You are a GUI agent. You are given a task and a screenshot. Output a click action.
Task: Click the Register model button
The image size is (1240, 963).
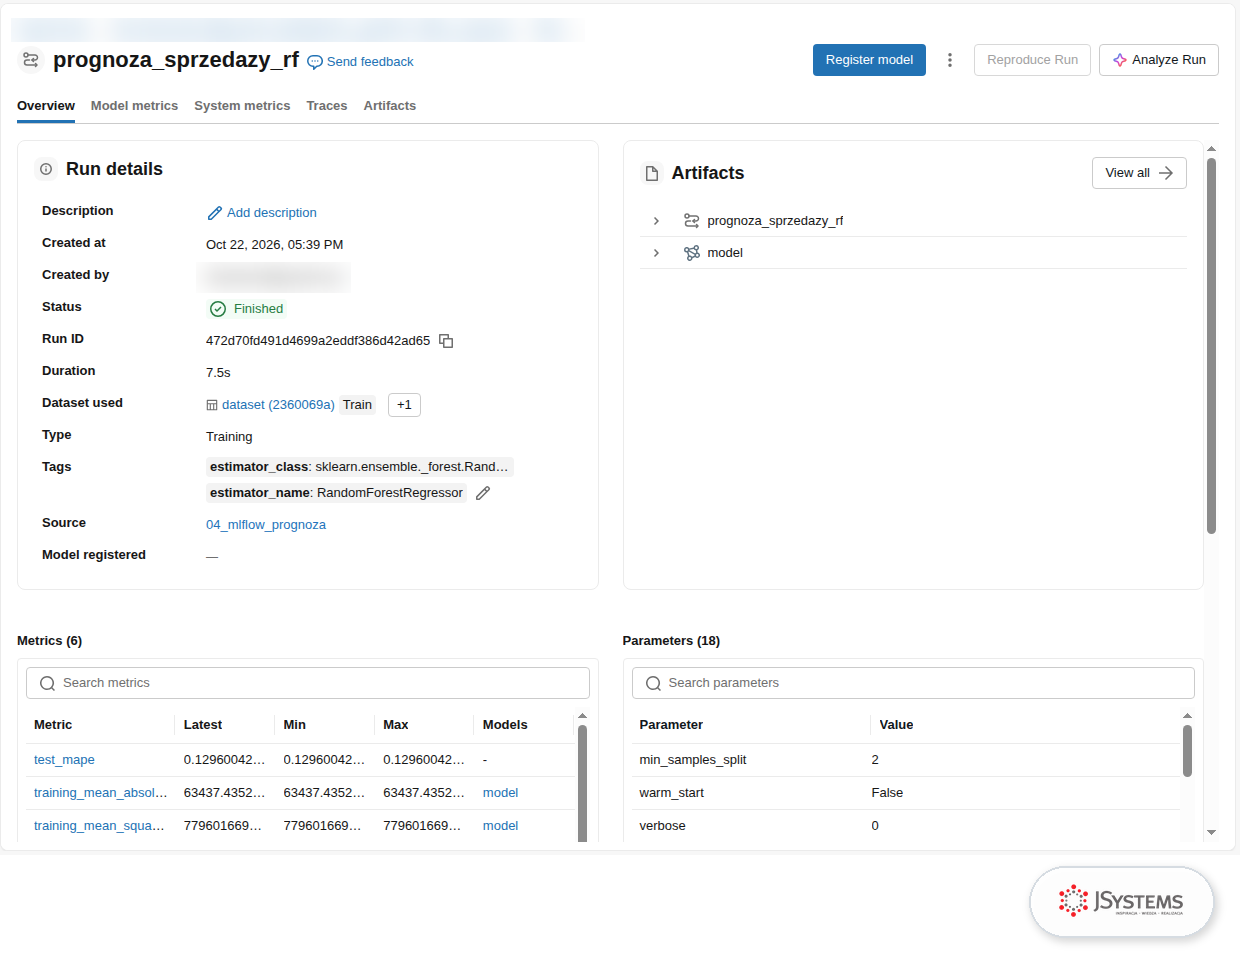(x=869, y=60)
